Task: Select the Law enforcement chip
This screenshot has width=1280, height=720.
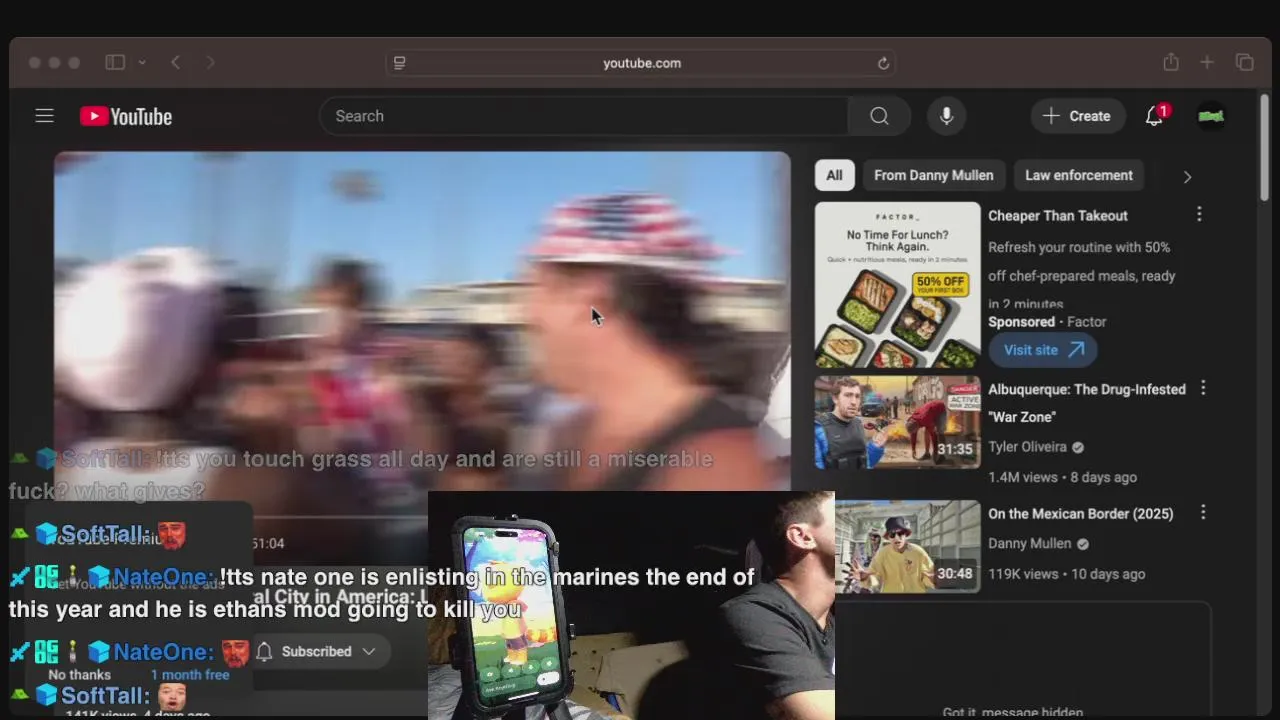Action: [x=1079, y=175]
